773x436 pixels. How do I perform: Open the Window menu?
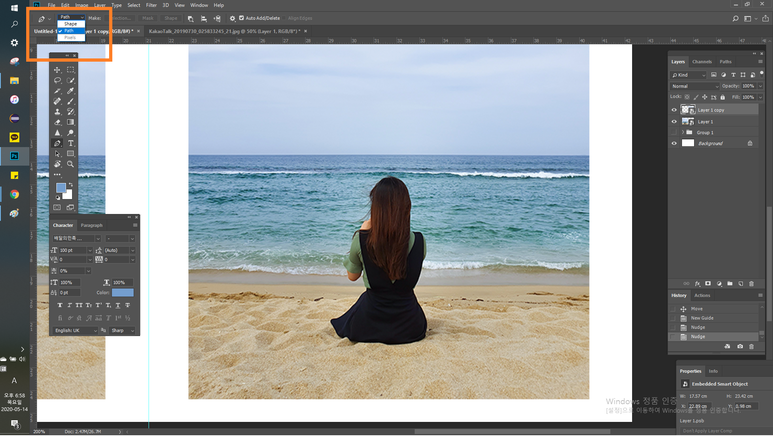(199, 5)
